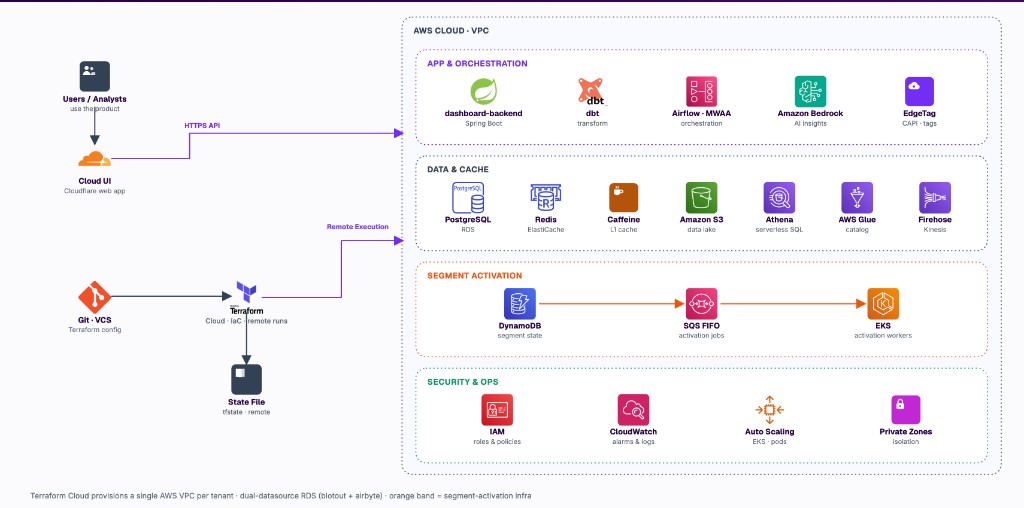Click the "Amazon Bedrock" label
Viewport: 1024px width, 508px height.
click(810, 114)
